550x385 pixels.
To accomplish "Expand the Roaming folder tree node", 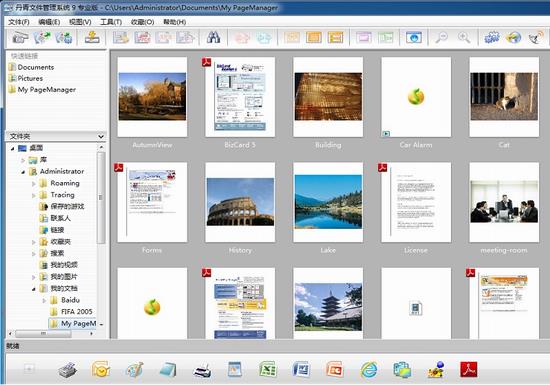I will pos(34,183).
